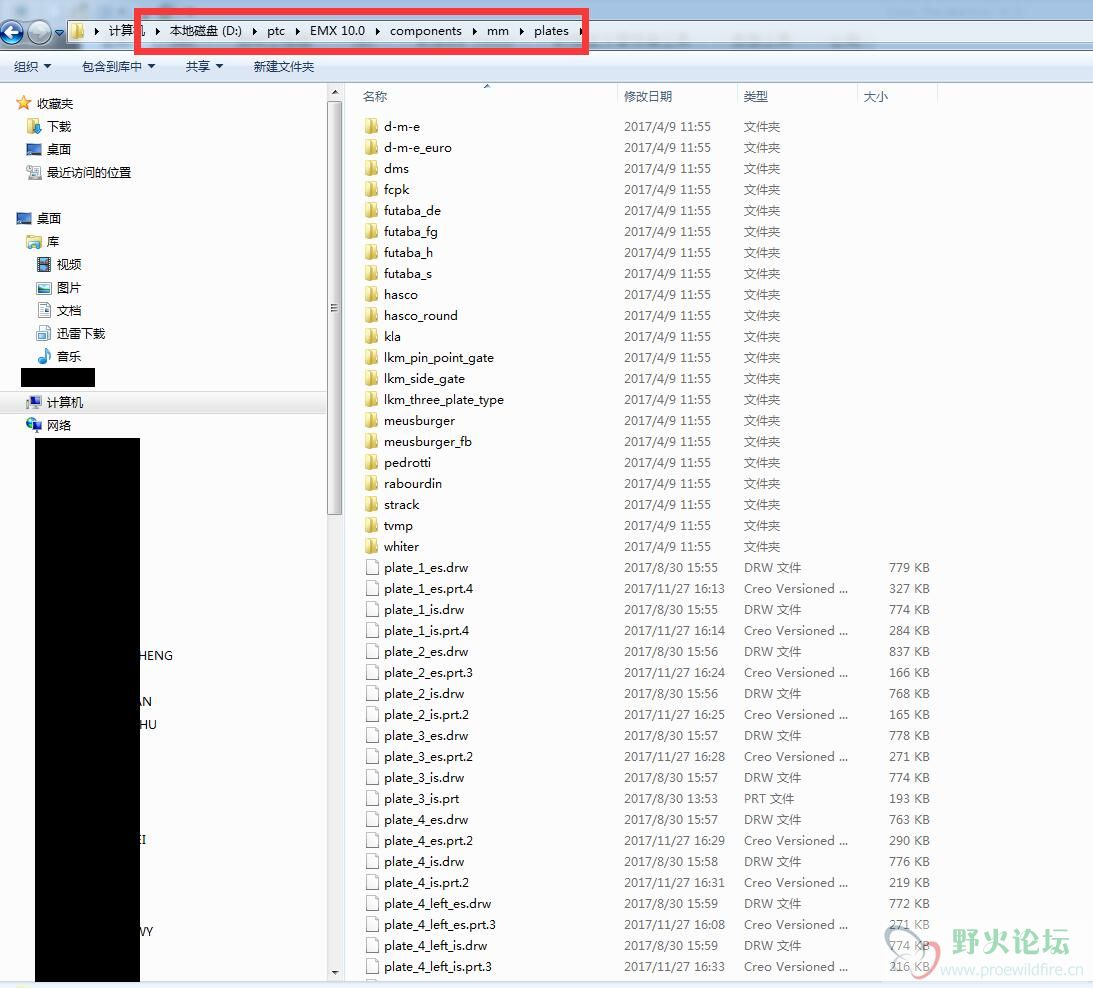Select the futaba_h folder name
The width and height of the screenshot is (1093, 988).
click(408, 252)
